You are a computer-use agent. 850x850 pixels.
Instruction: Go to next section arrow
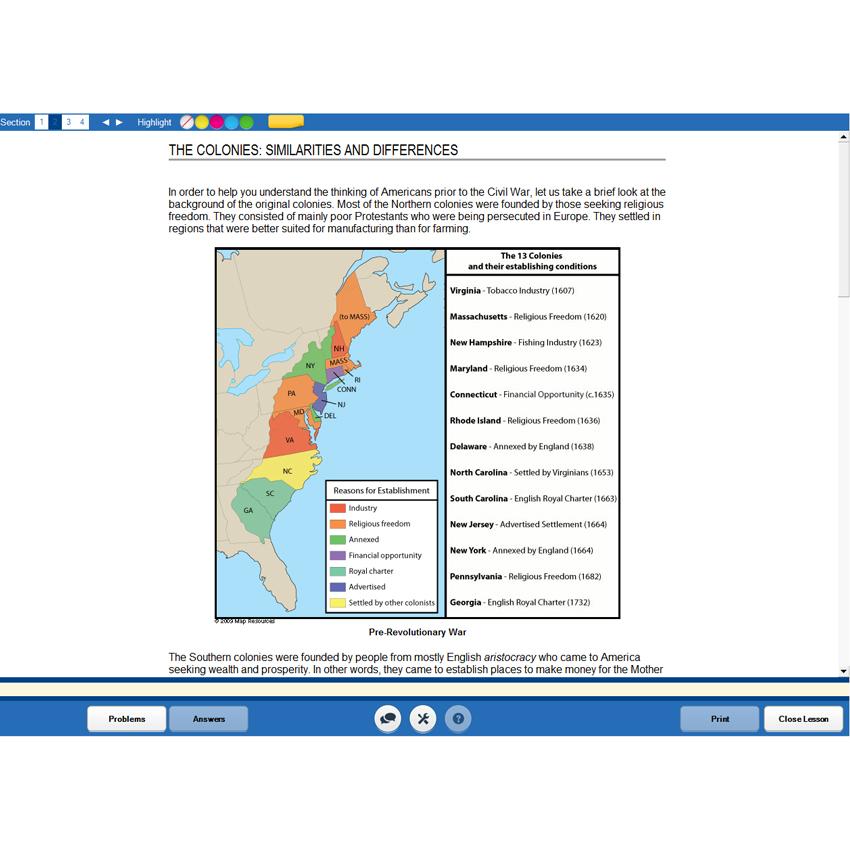[x=120, y=122]
